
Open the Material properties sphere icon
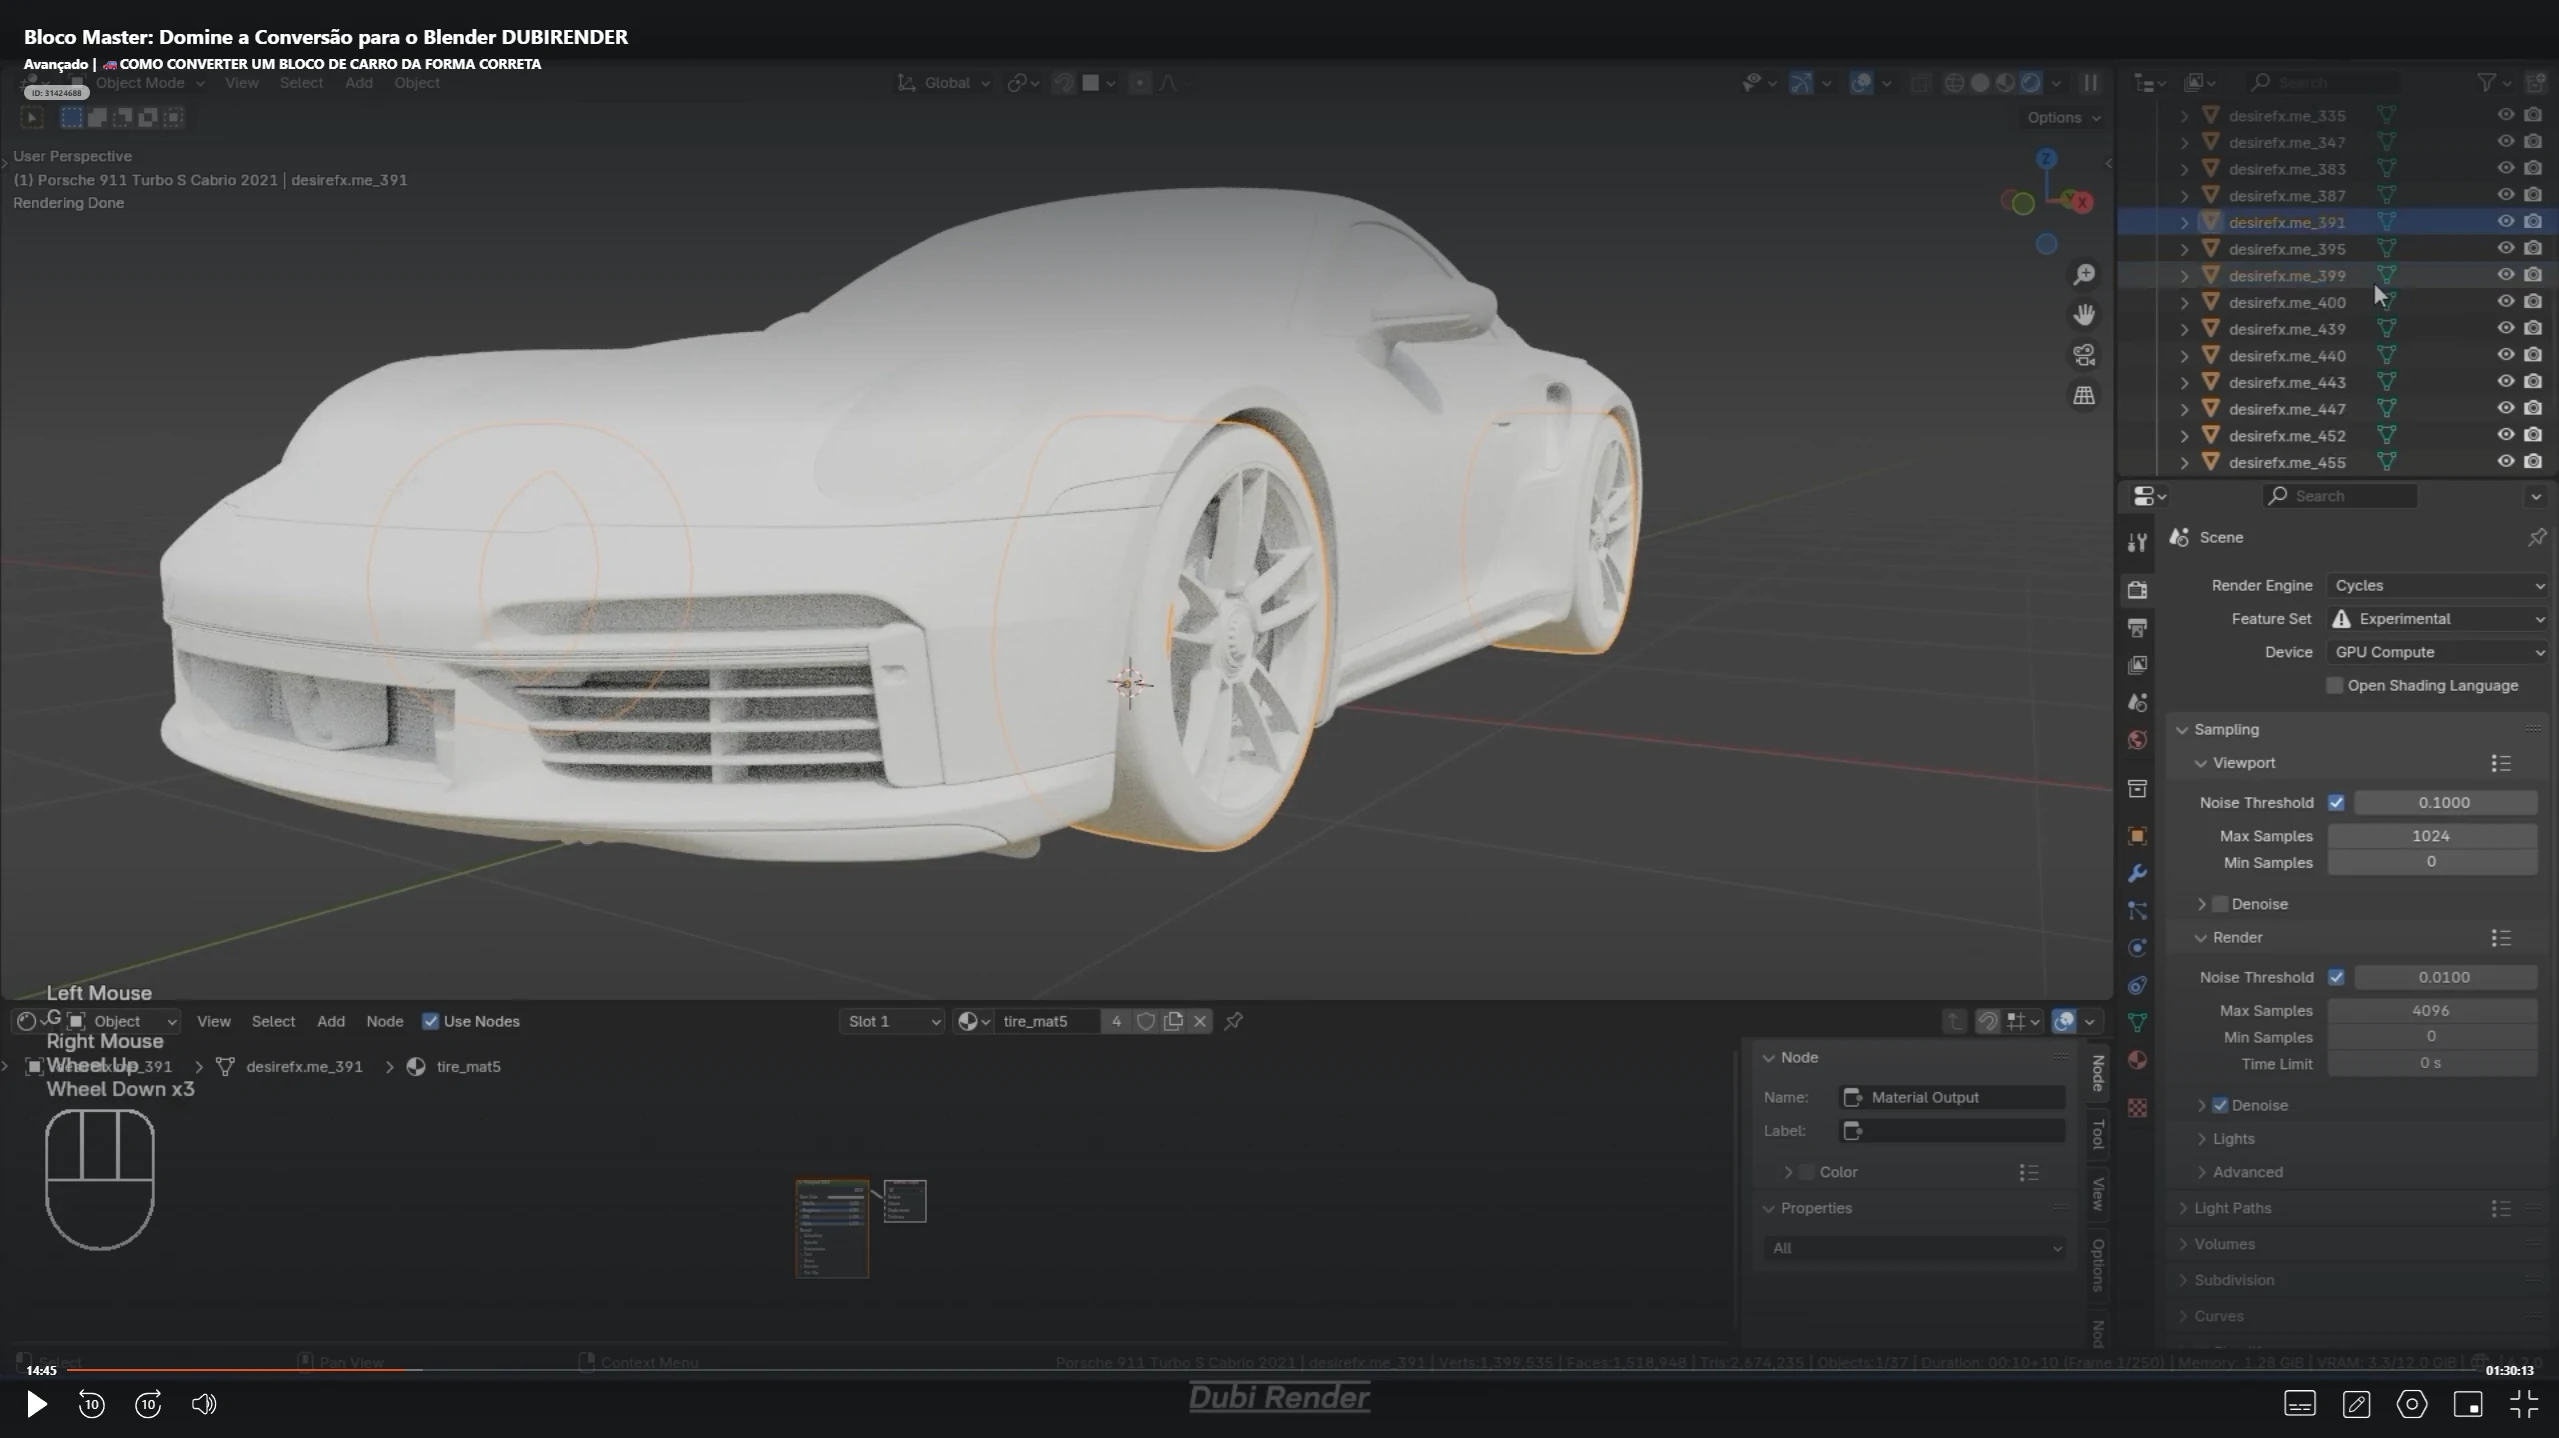pos(2137,1060)
